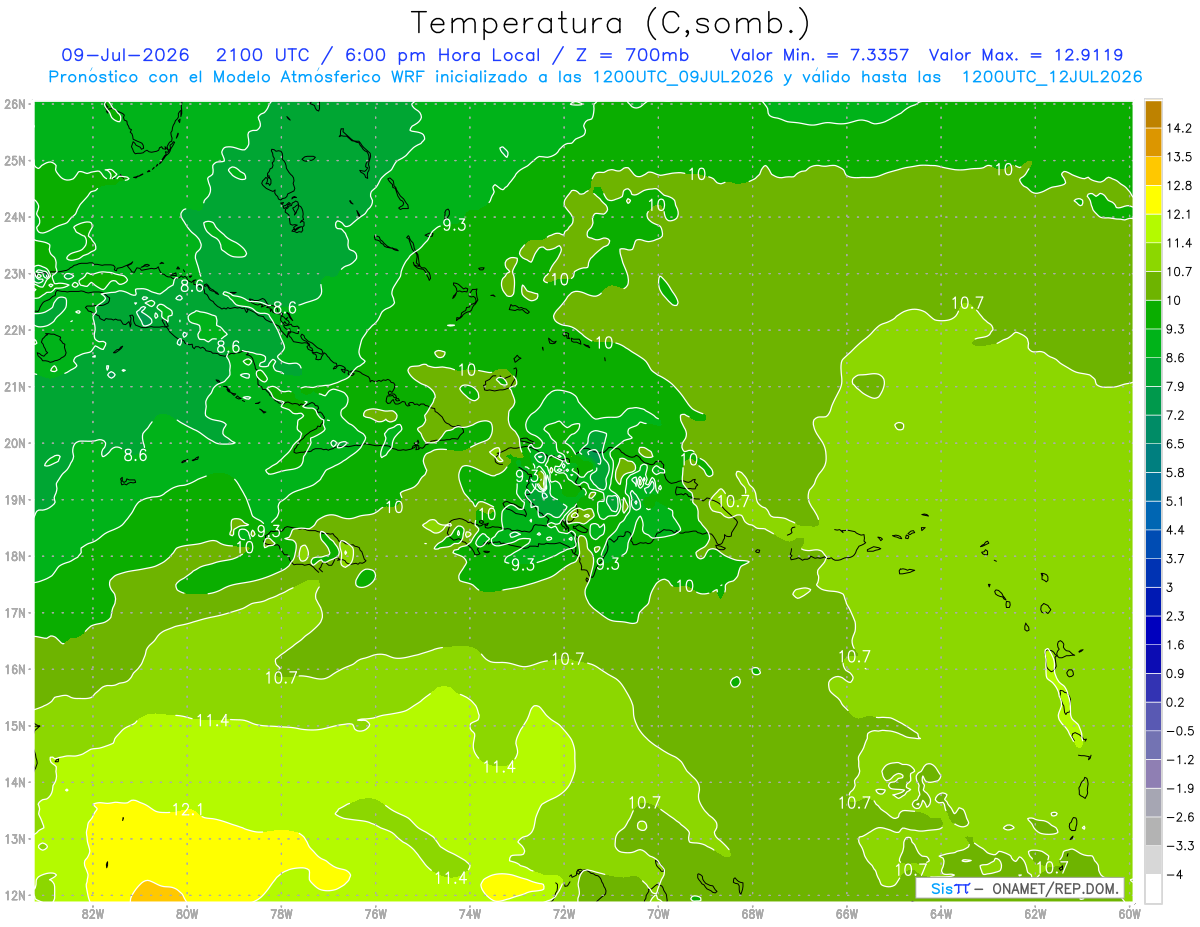Click the "64W" longitude axis label
1200x927 pixels.
pyautogui.click(x=941, y=914)
